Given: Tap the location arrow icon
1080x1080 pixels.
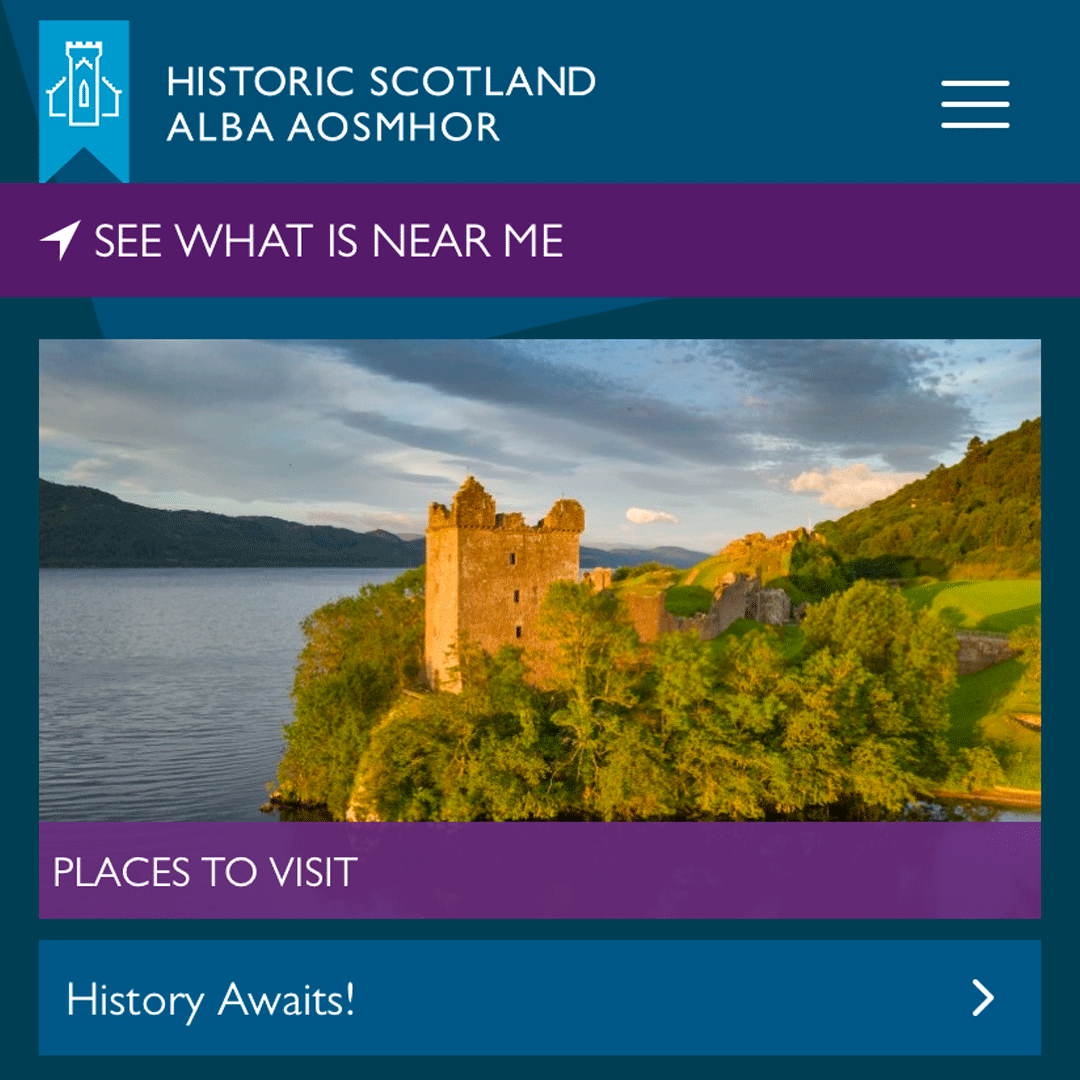Looking at the screenshot, I should tap(61, 240).
